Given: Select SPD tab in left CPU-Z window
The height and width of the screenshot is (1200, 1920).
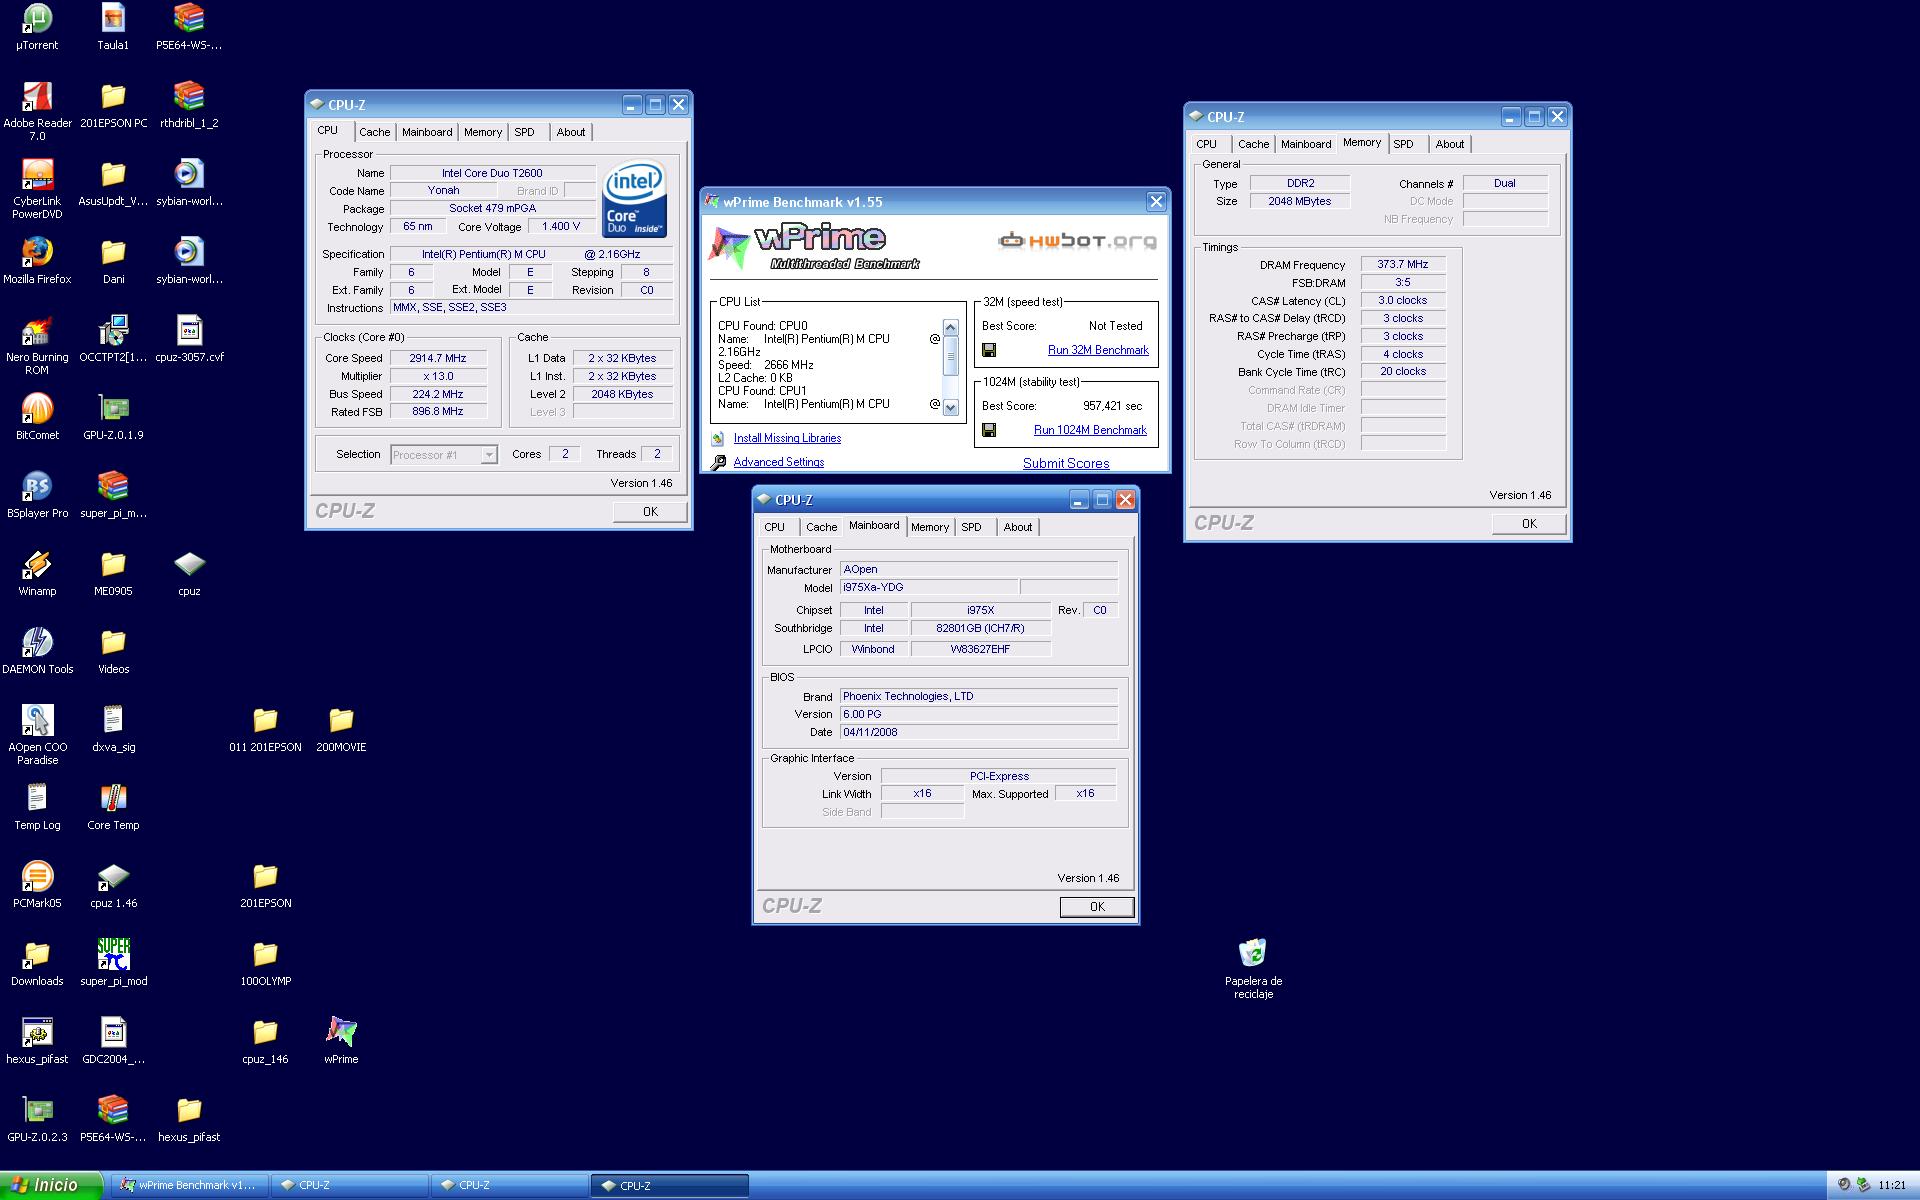Looking at the screenshot, I should [524, 132].
